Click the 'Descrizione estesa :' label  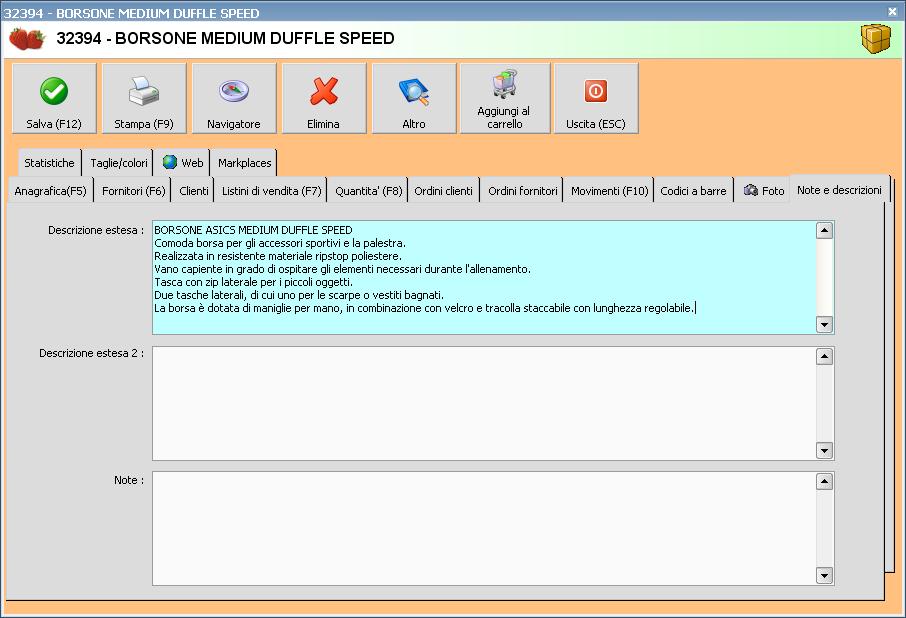click(x=96, y=230)
